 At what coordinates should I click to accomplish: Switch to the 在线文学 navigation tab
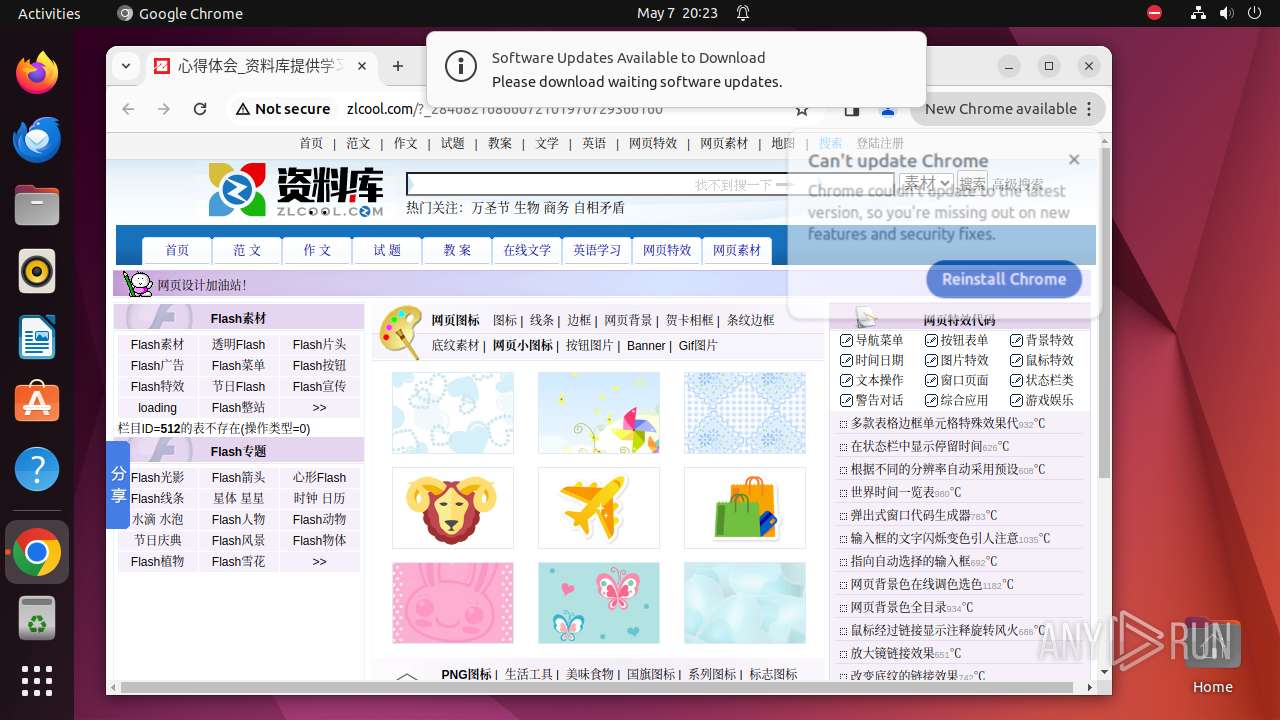[x=527, y=250]
